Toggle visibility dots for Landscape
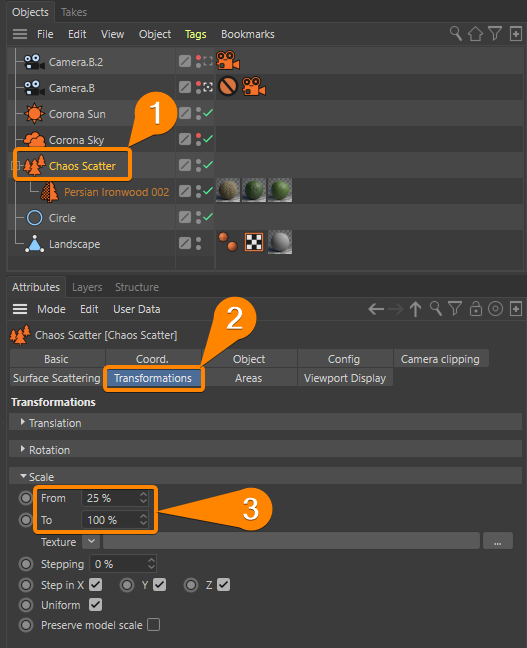Viewport: 527px width, 648px height. (198, 243)
